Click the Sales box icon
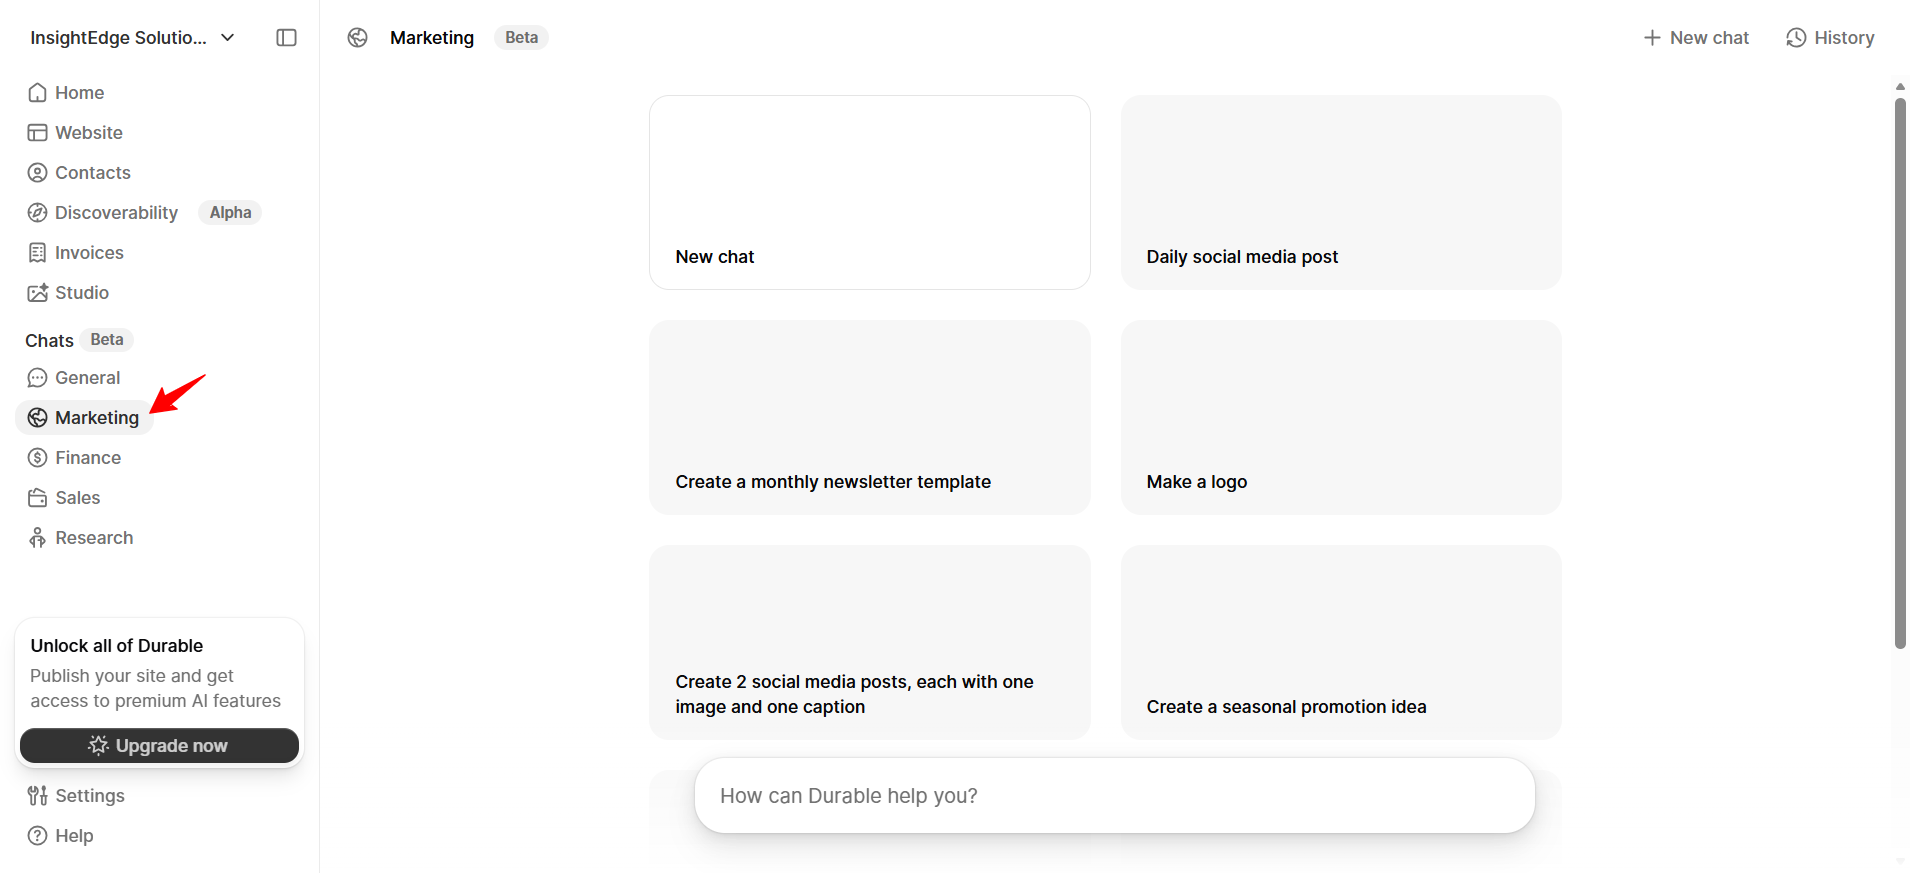This screenshot has width=1910, height=873. [37, 498]
